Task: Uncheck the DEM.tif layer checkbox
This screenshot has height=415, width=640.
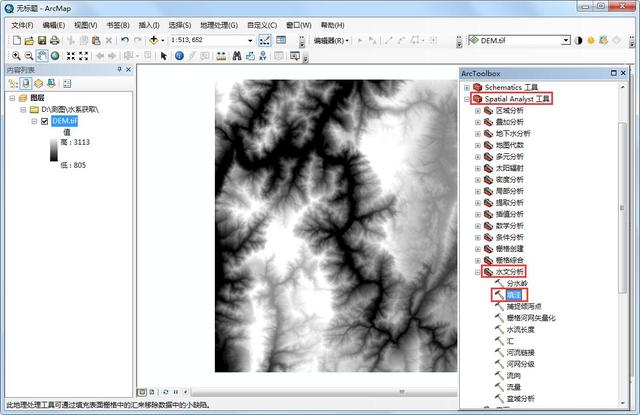Action: tap(45, 121)
